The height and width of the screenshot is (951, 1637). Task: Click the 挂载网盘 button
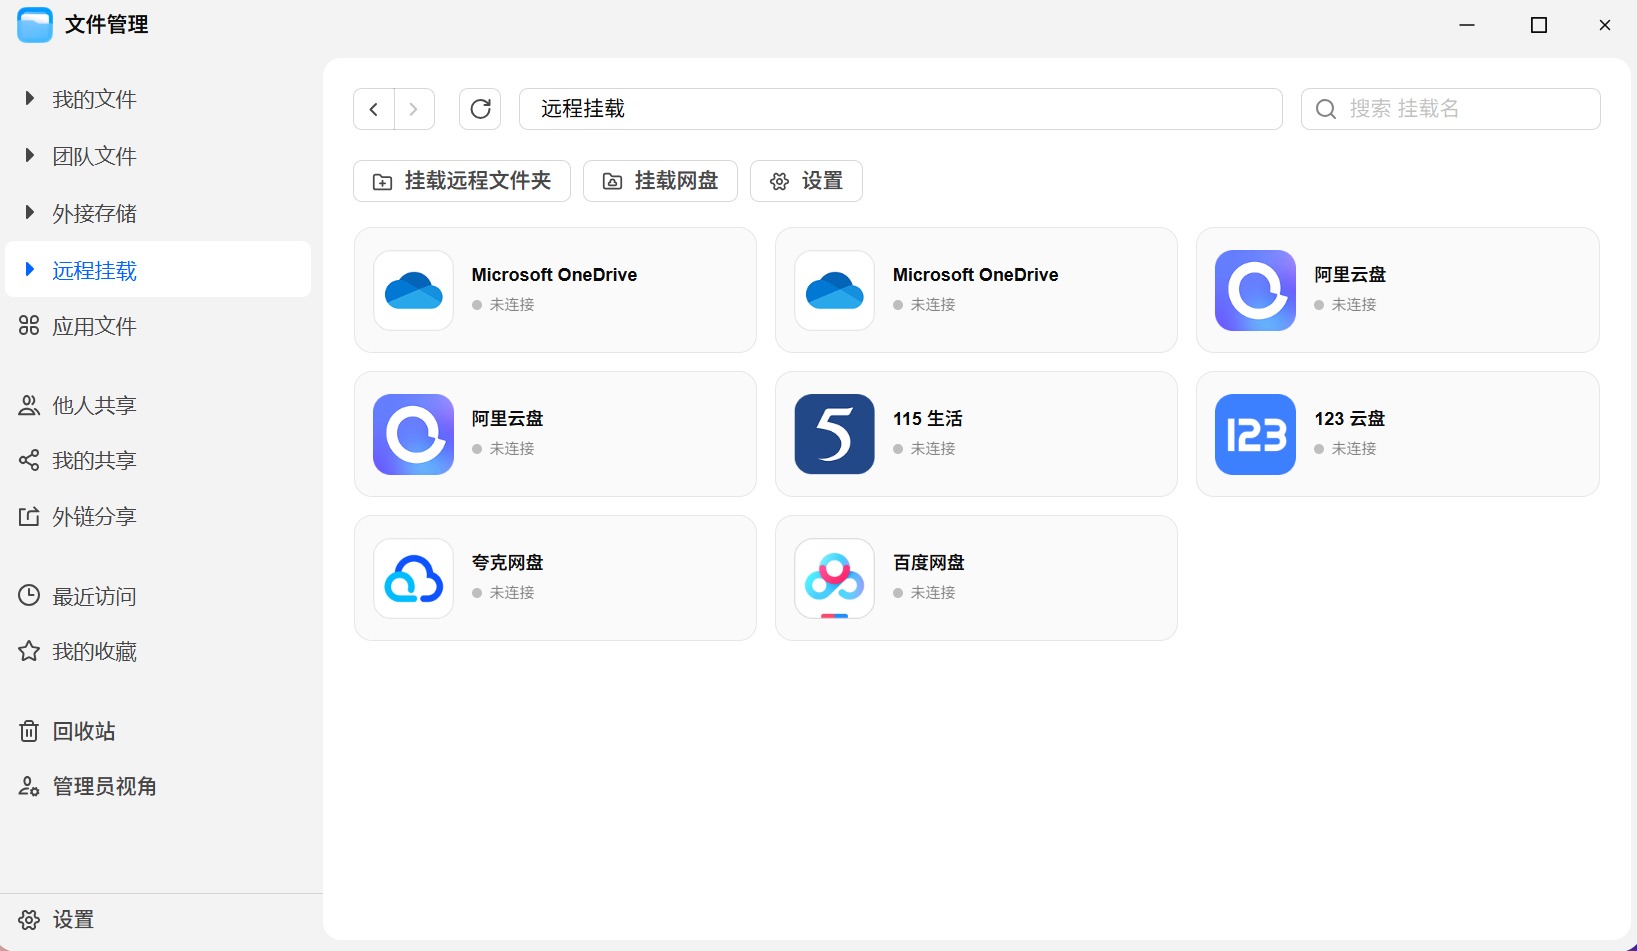tap(660, 181)
